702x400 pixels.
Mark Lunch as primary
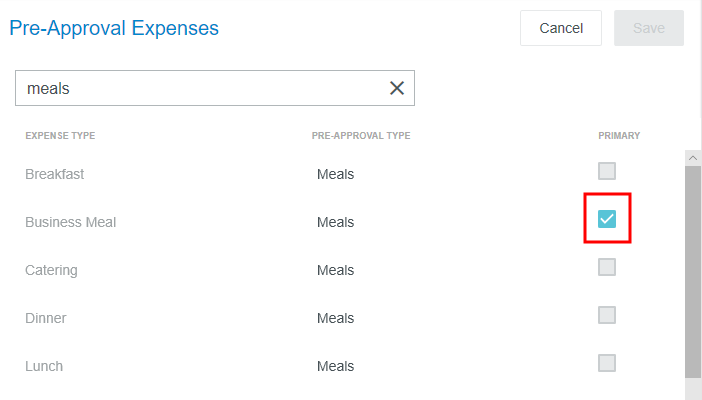pyautogui.click(x=607, y=363)
